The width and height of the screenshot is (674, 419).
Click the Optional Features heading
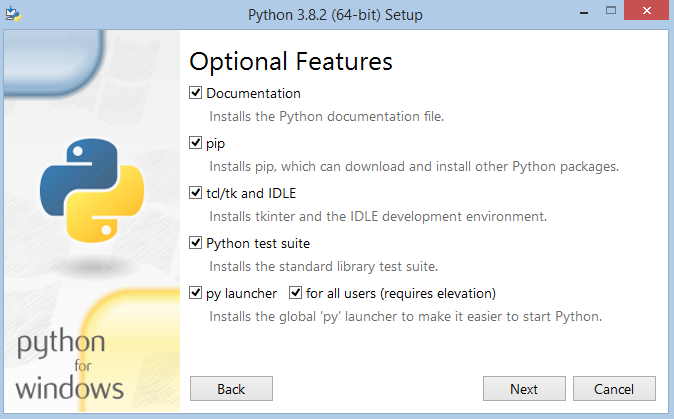291,61
